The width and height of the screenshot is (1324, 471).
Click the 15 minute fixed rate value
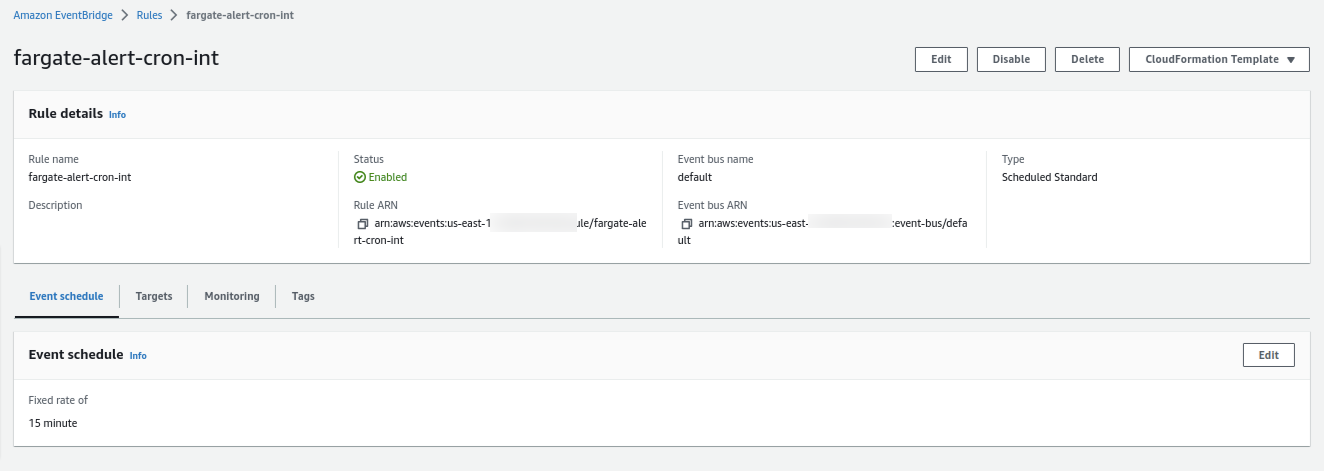click(53, 423)
